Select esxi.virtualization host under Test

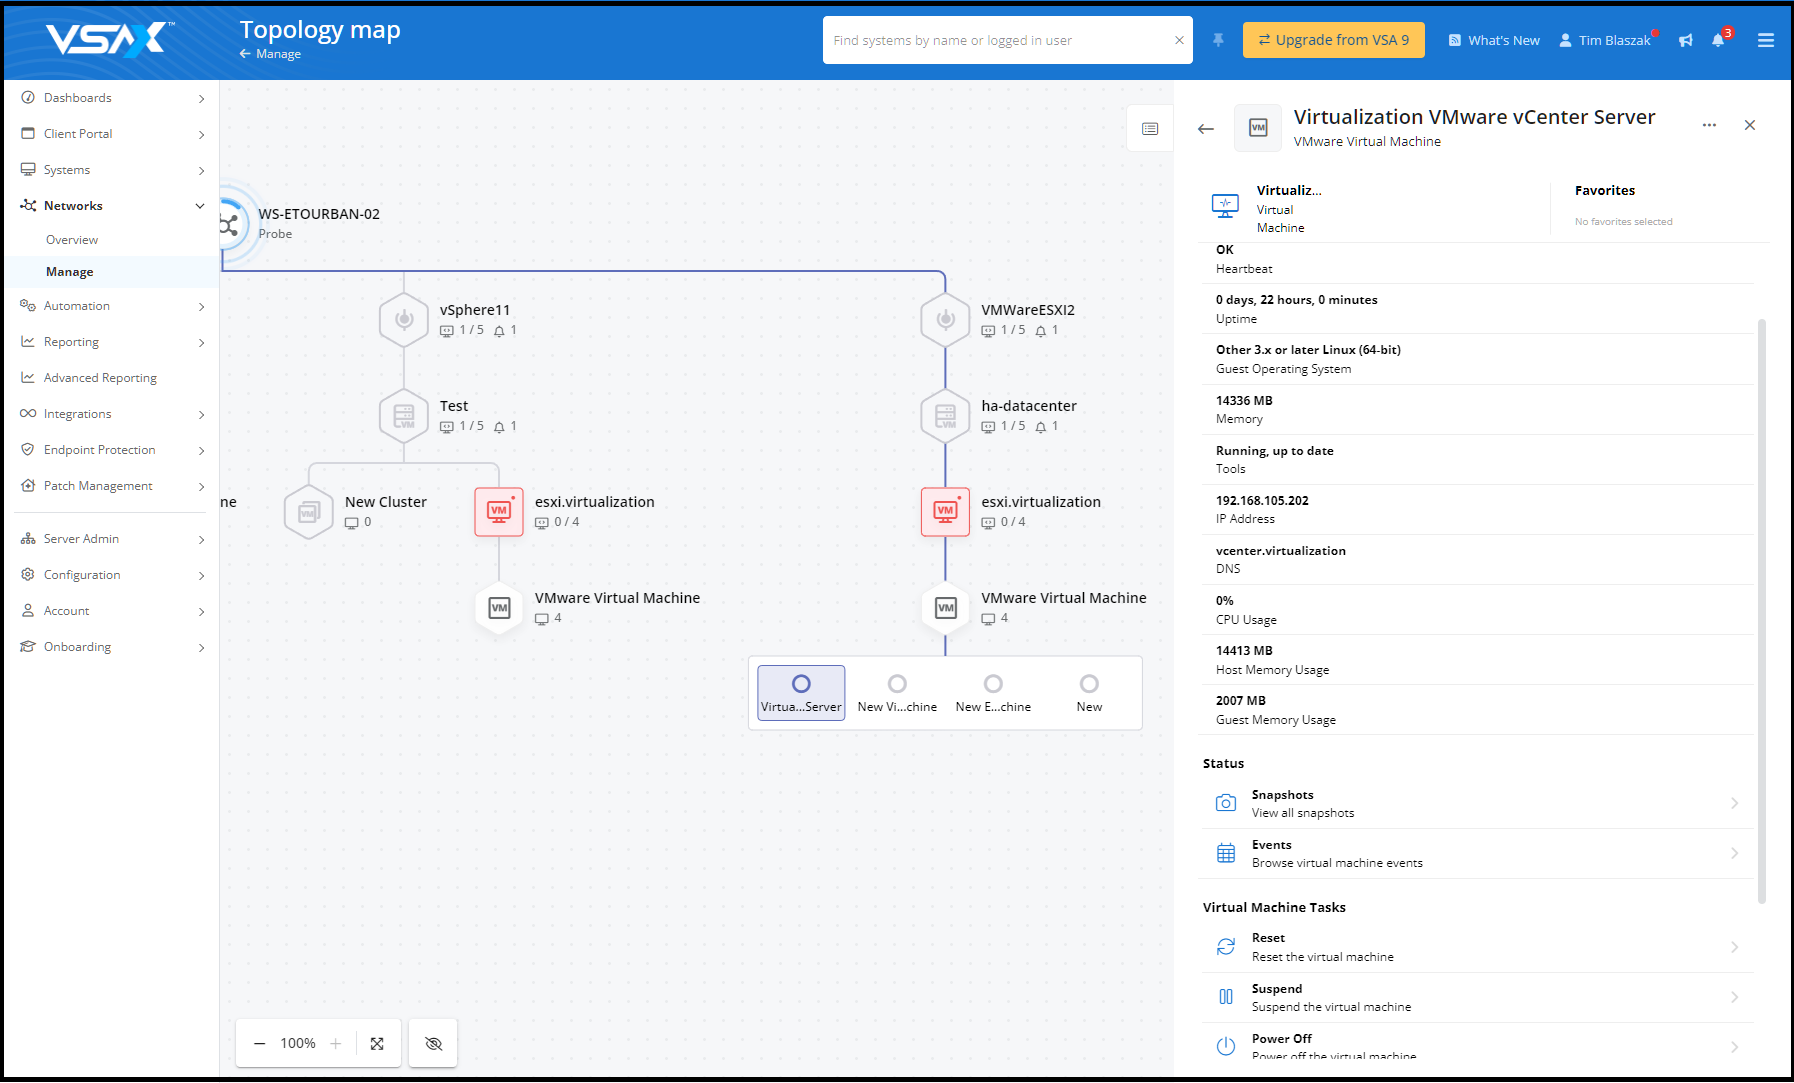[499, 512]
